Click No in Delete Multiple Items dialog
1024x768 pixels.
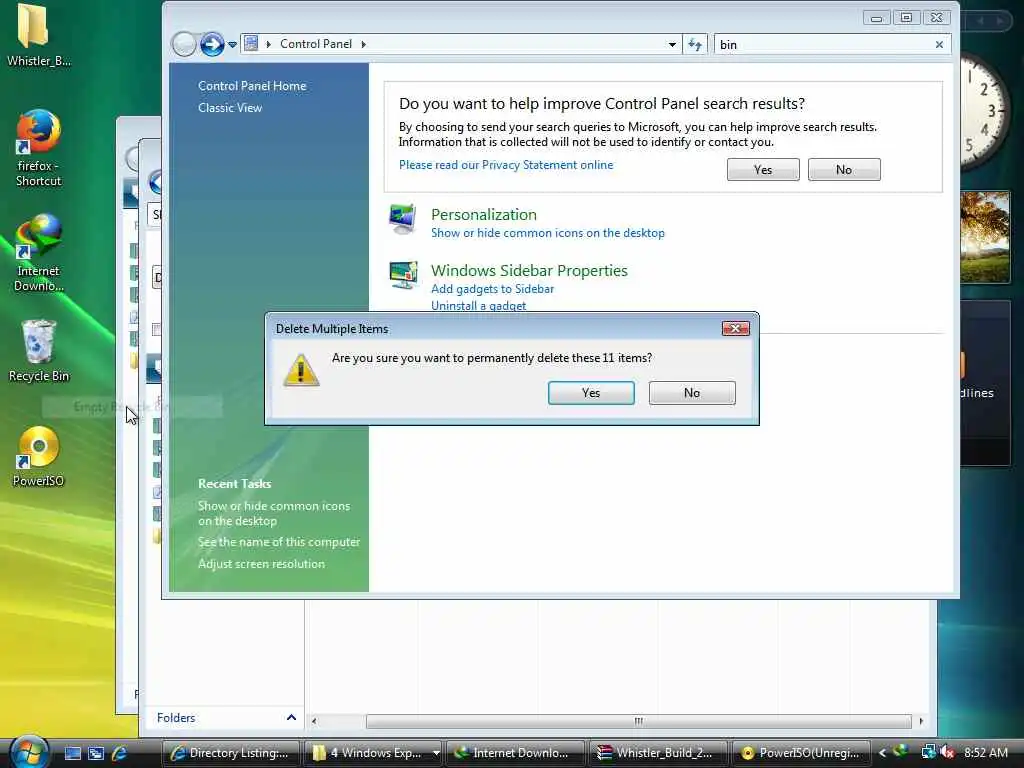[692, 392]
